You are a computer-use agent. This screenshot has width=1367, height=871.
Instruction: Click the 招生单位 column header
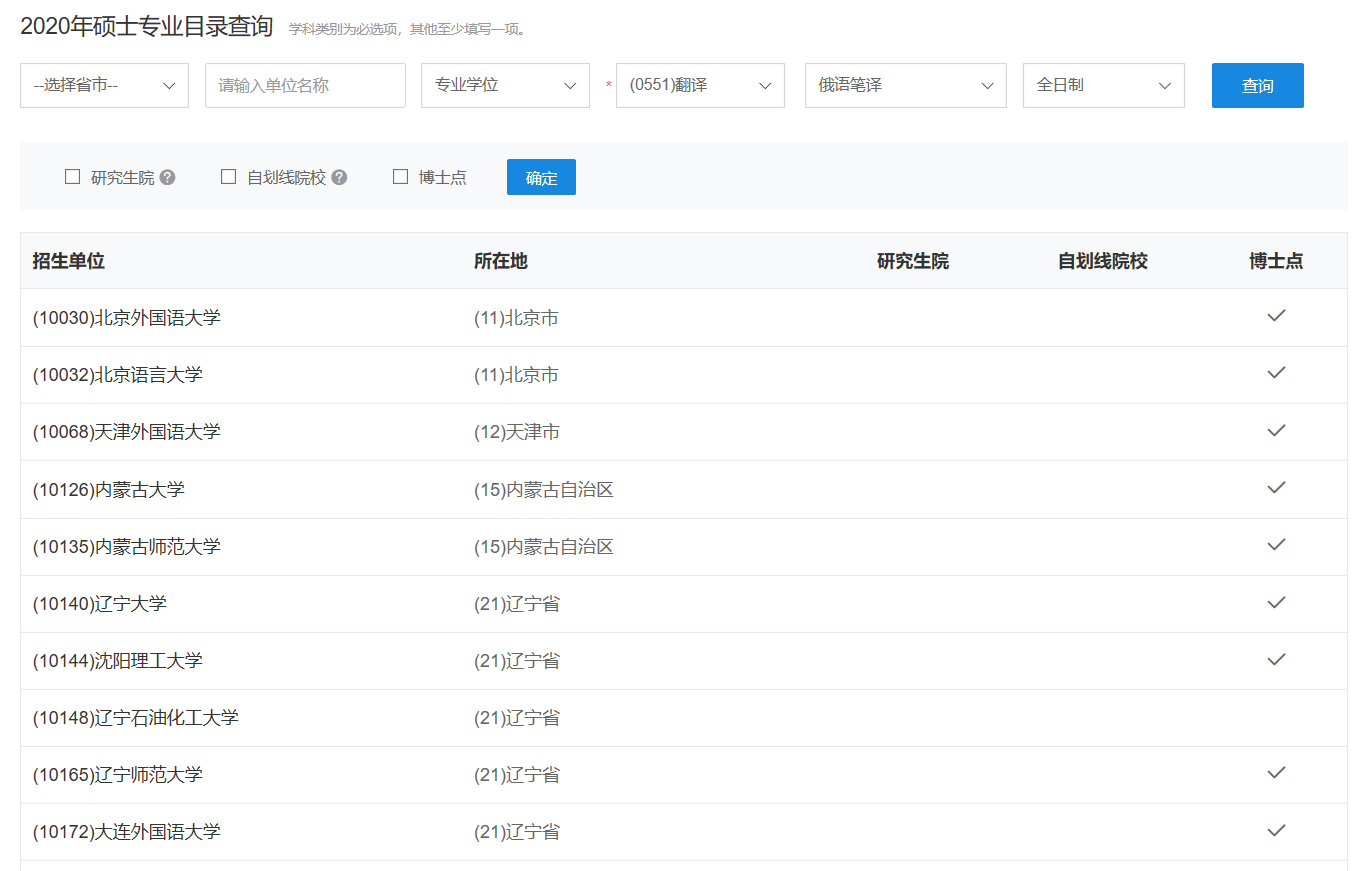pyautogui.click(x=68, y=261)
